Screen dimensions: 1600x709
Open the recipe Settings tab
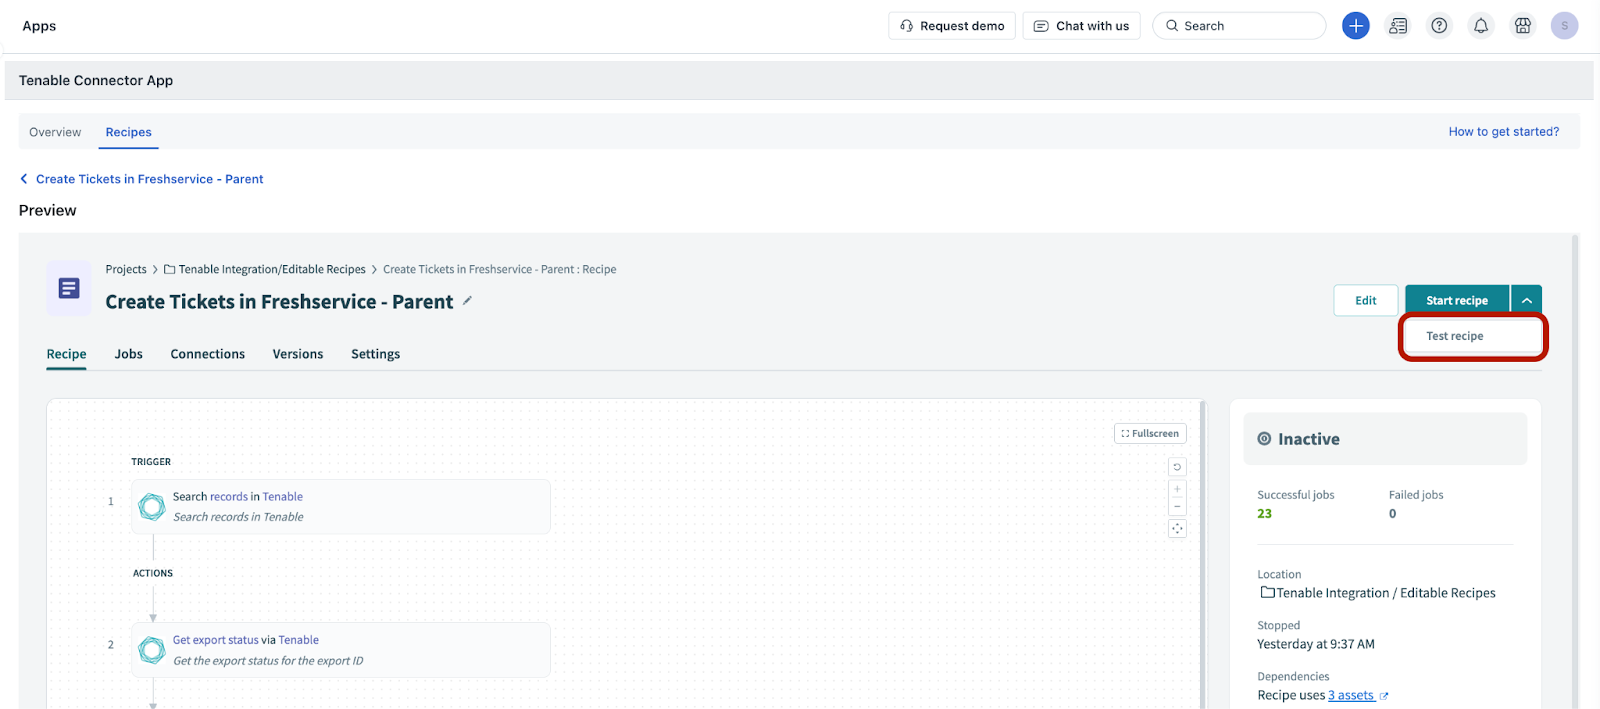click(375, 354)
